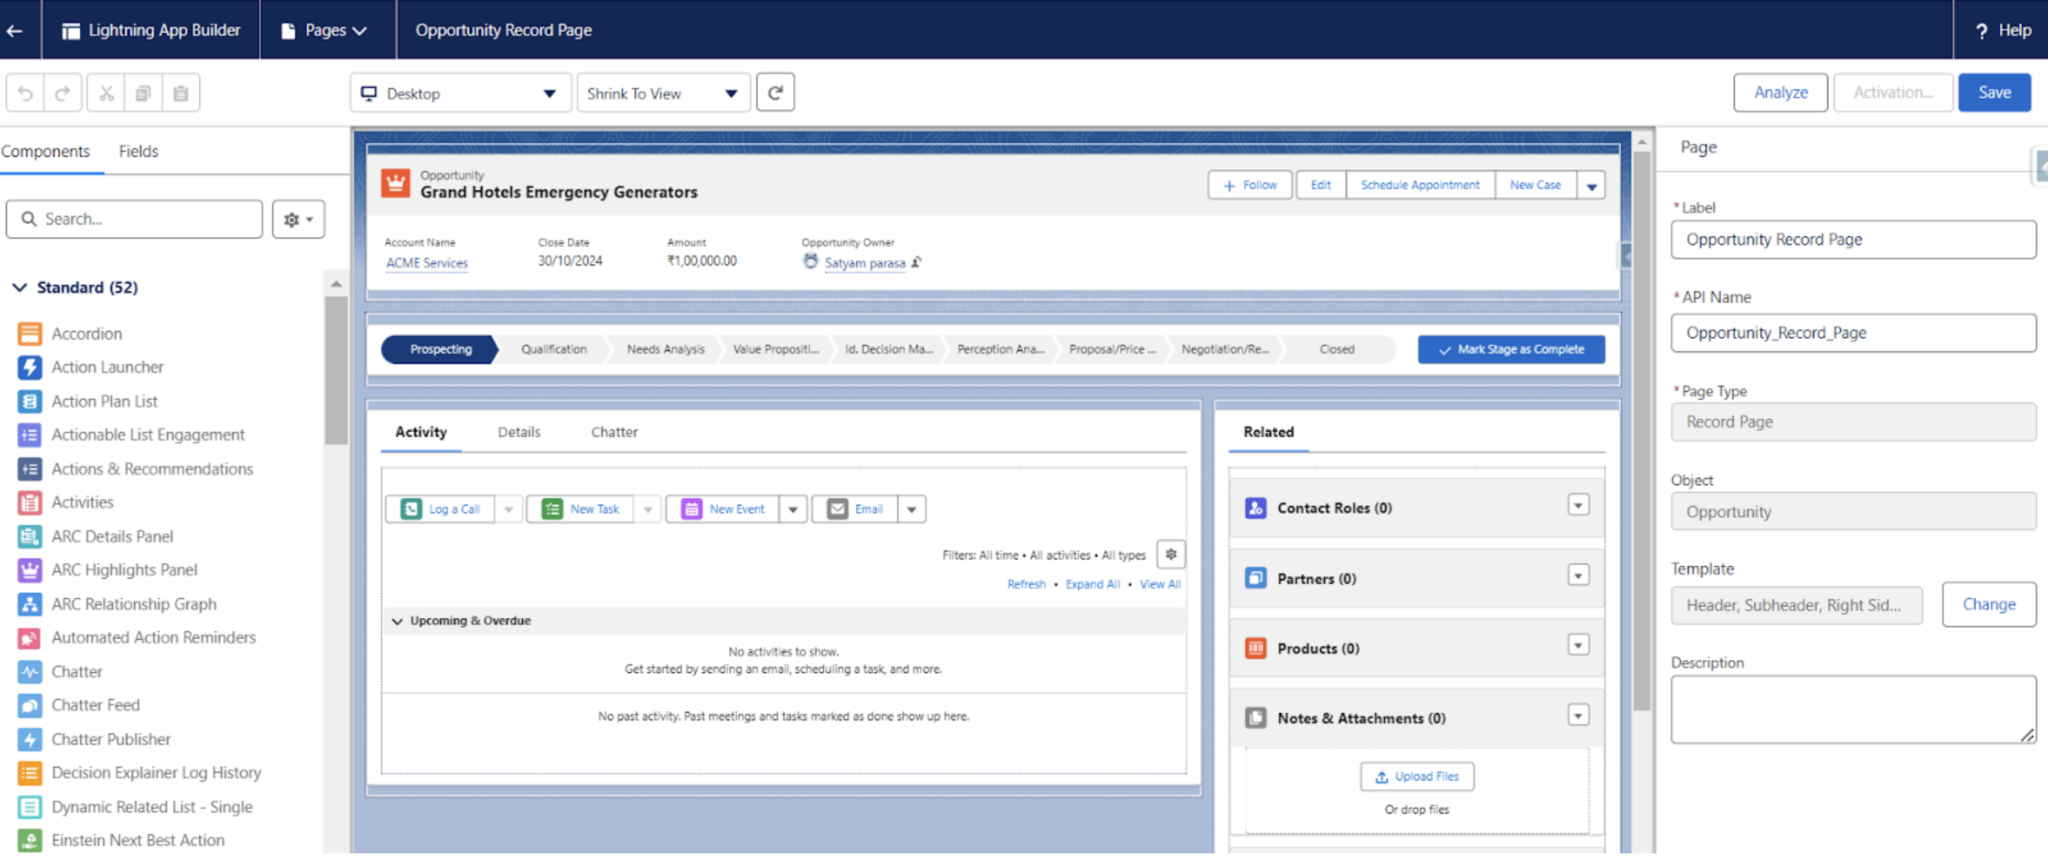Click the Chatter Publisher component icon
The image size is (2048, 867).
pyautogui.click(x=30, y=739)
